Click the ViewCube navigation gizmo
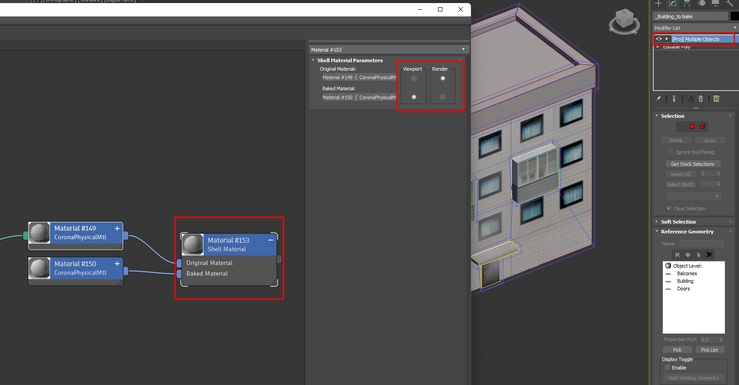 click(x=624, y=21)
